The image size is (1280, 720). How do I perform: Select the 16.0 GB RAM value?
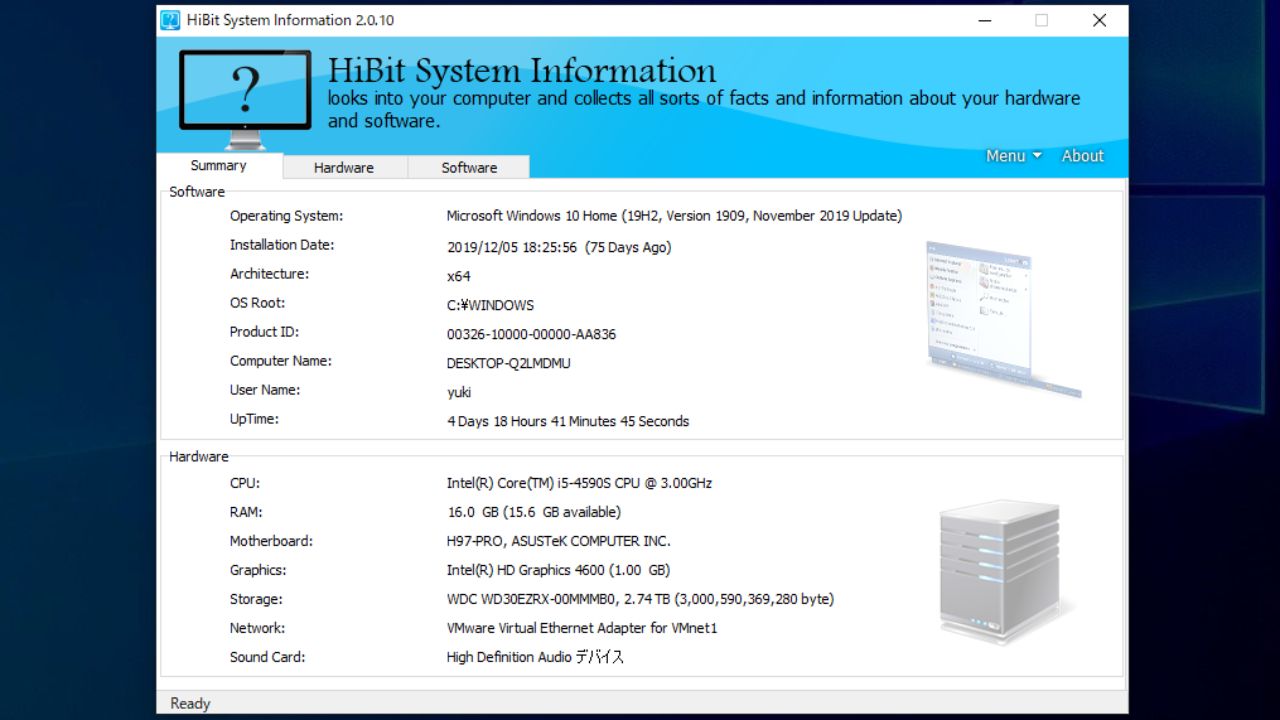coord(533,512)
